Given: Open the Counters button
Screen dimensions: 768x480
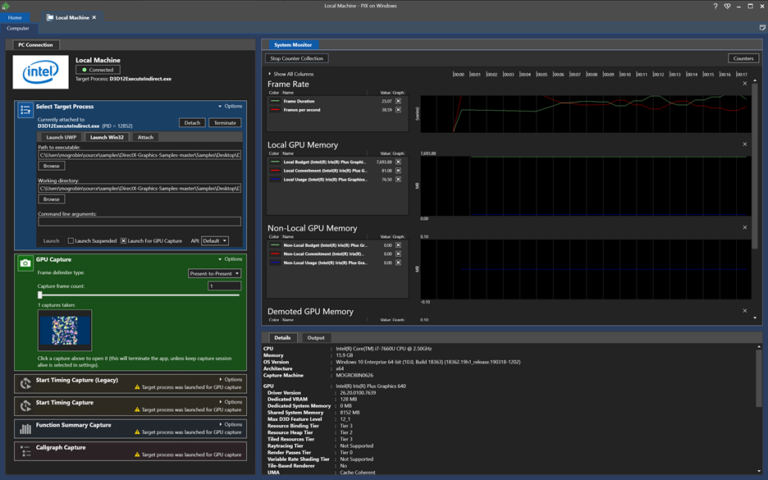Looking at the screenshot, I should click(743, 58).
